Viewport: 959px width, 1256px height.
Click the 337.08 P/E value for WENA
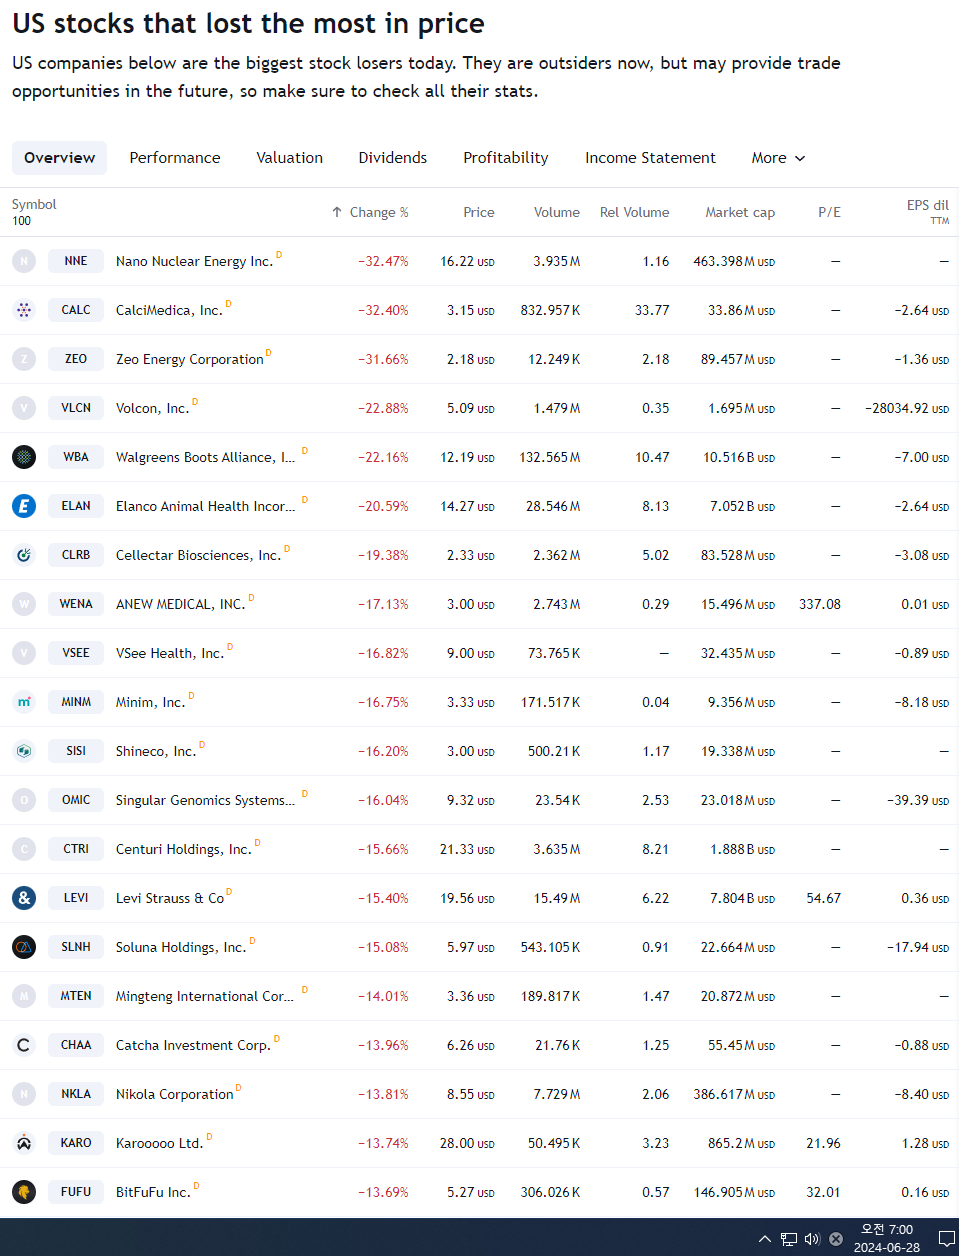820,604
